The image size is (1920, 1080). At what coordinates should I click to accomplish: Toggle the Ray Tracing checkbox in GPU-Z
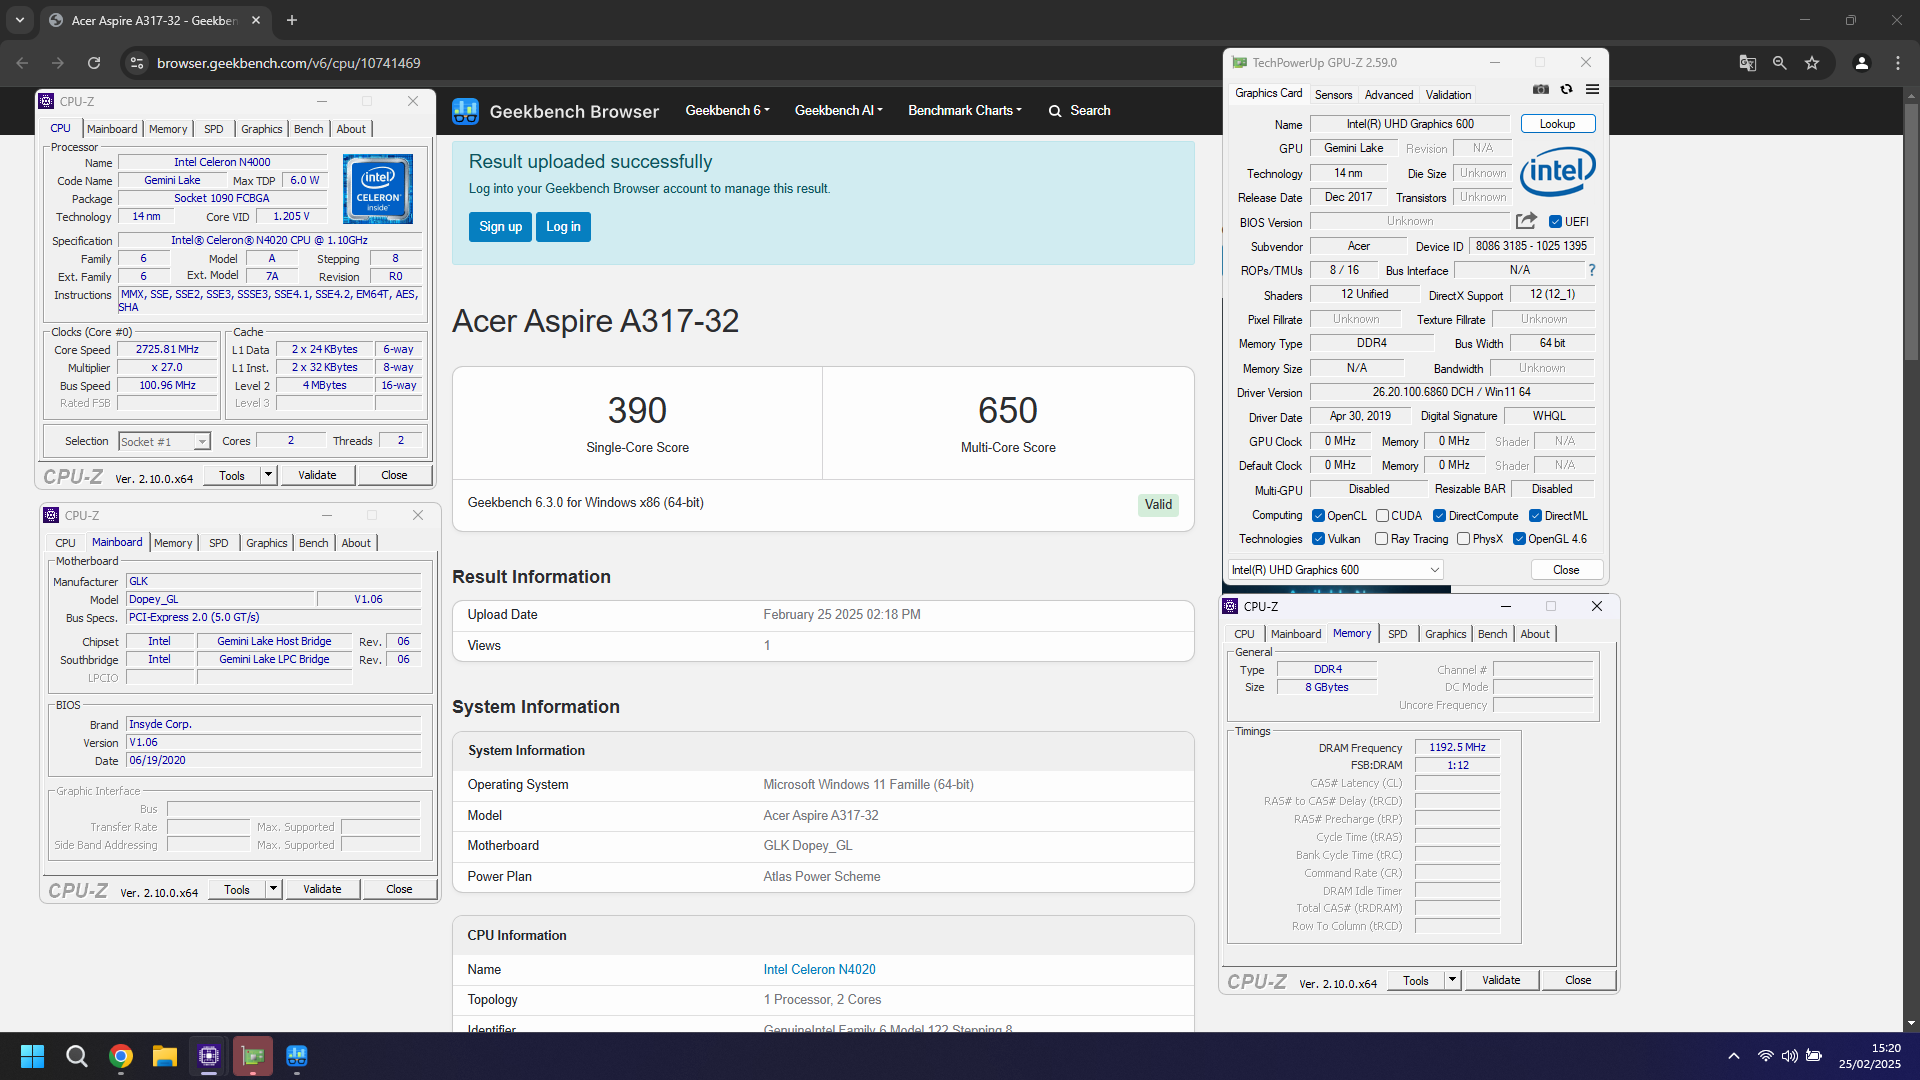point(1382,539)
